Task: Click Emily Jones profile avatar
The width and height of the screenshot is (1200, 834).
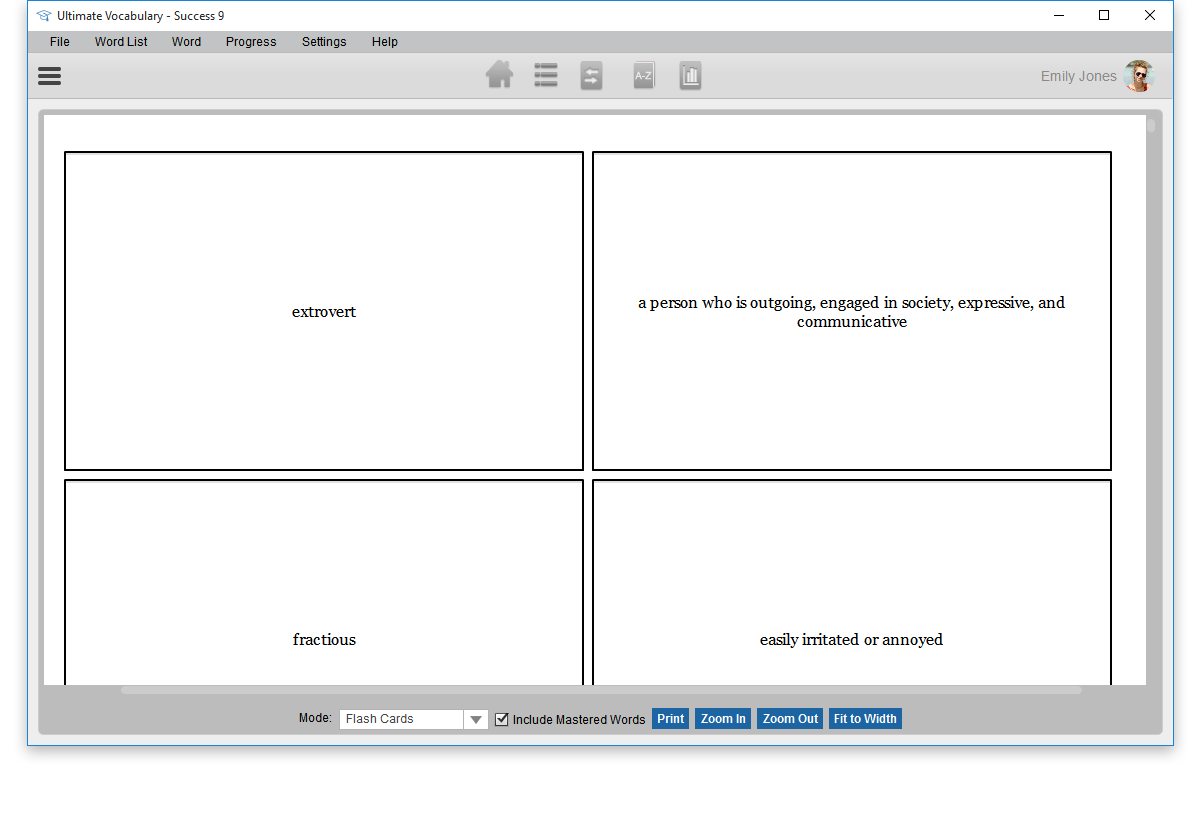Action: coord(1138,76)
